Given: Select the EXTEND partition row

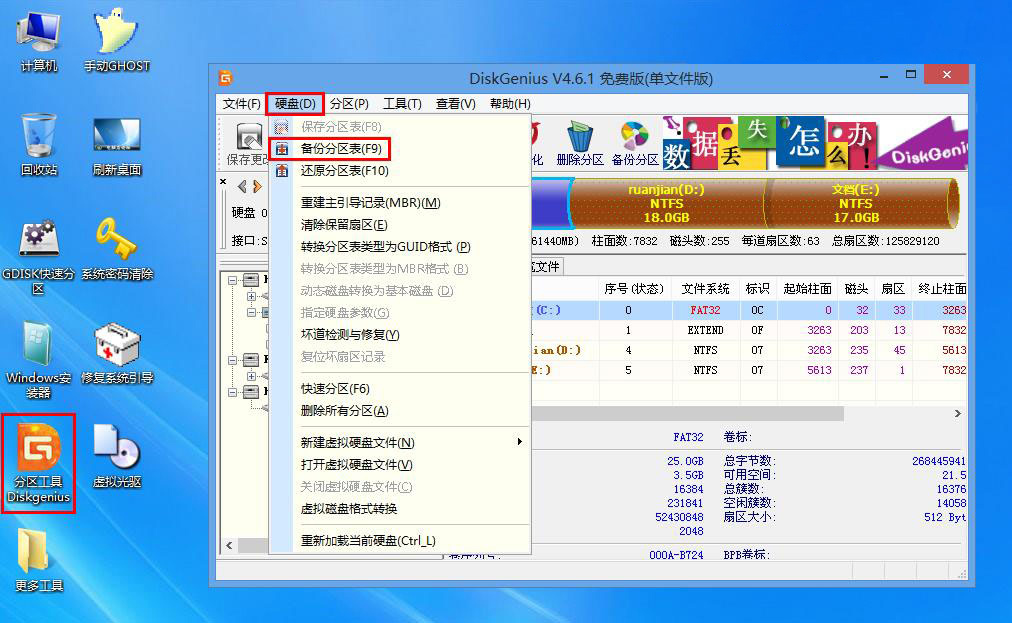Looking at the screenshot, I should pyautogui.click(x=748, y=330).
